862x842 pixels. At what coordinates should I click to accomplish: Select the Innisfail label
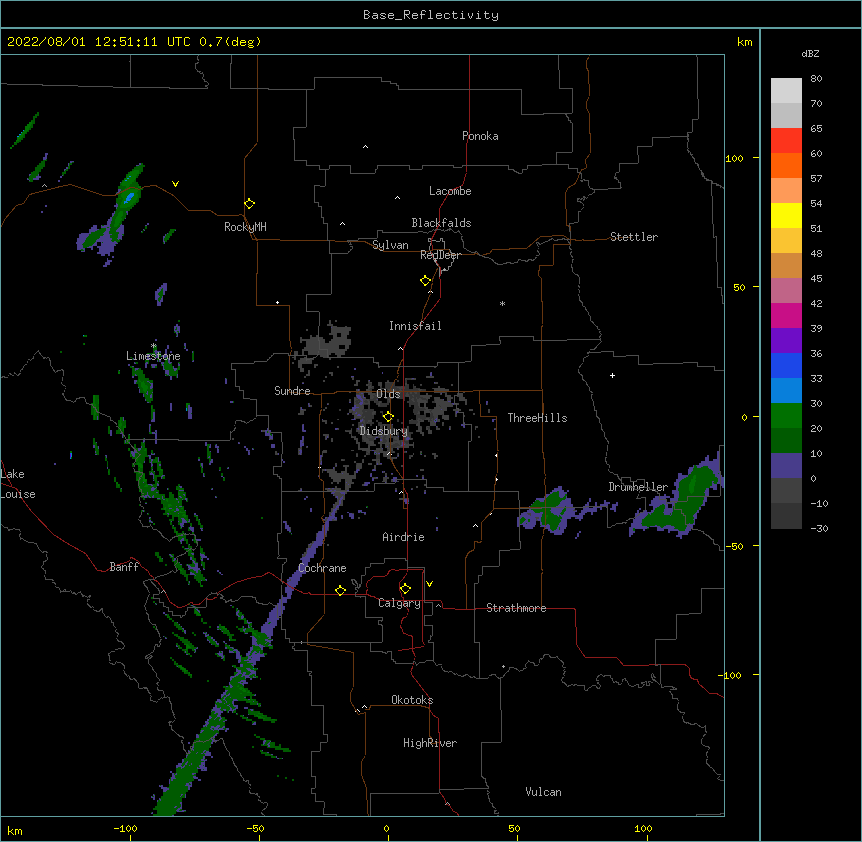tap(415, 326)
